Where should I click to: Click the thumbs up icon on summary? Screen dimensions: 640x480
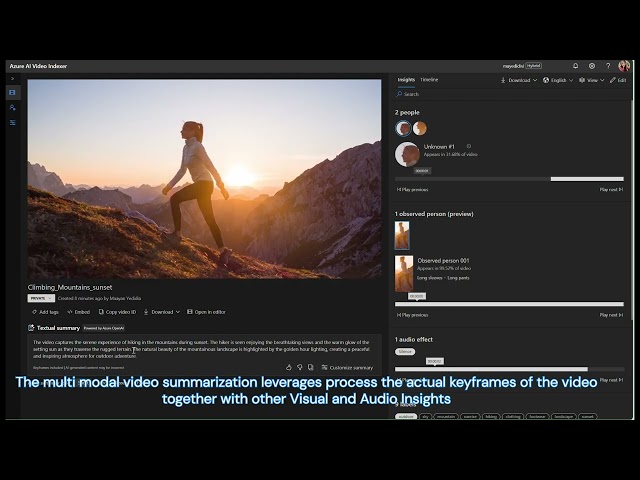click(x=289, y=367)
